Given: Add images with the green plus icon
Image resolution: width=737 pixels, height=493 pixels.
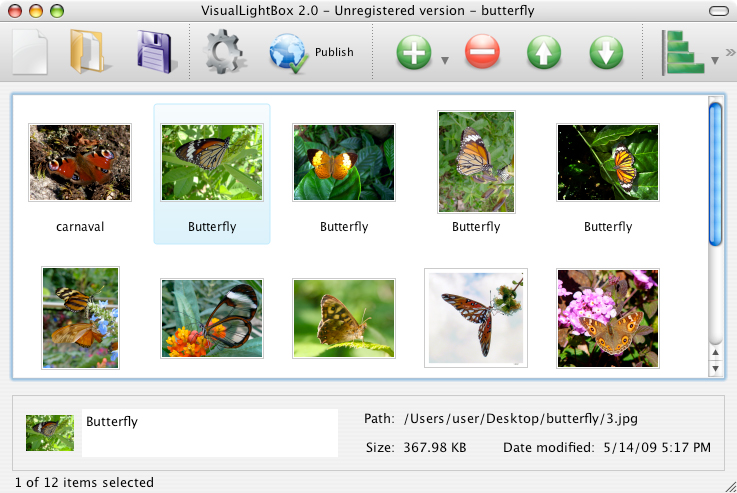Looking at the screenshot, I should tap(414, 52).
